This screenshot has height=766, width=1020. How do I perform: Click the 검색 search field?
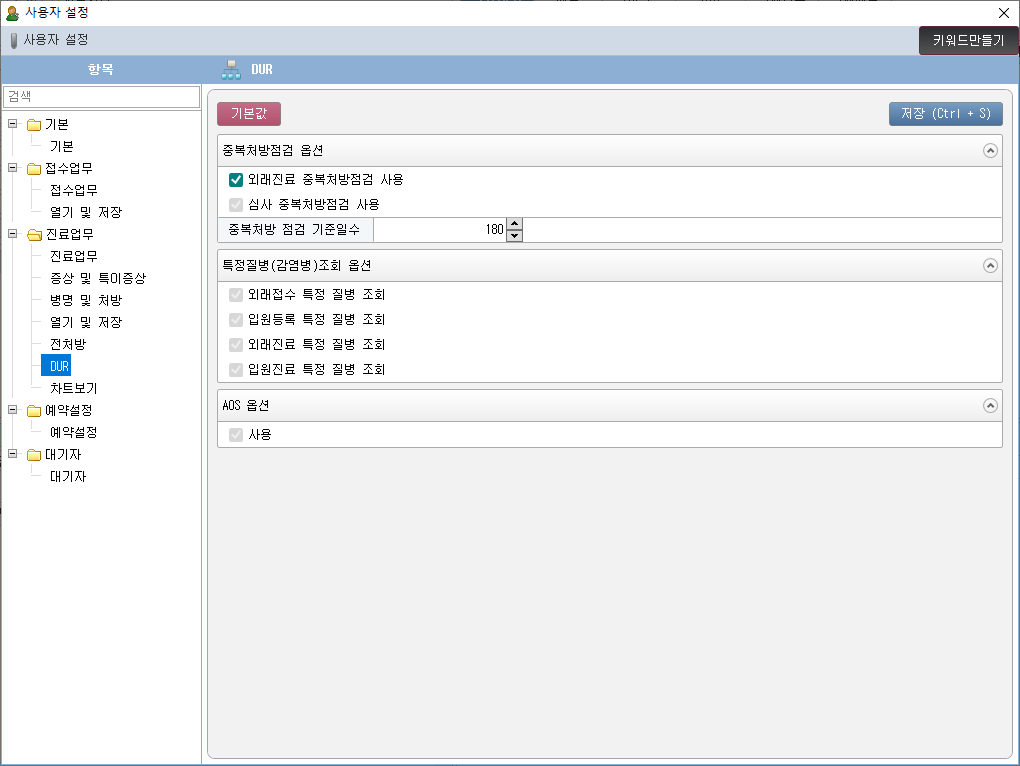click(x=101, y=97)
